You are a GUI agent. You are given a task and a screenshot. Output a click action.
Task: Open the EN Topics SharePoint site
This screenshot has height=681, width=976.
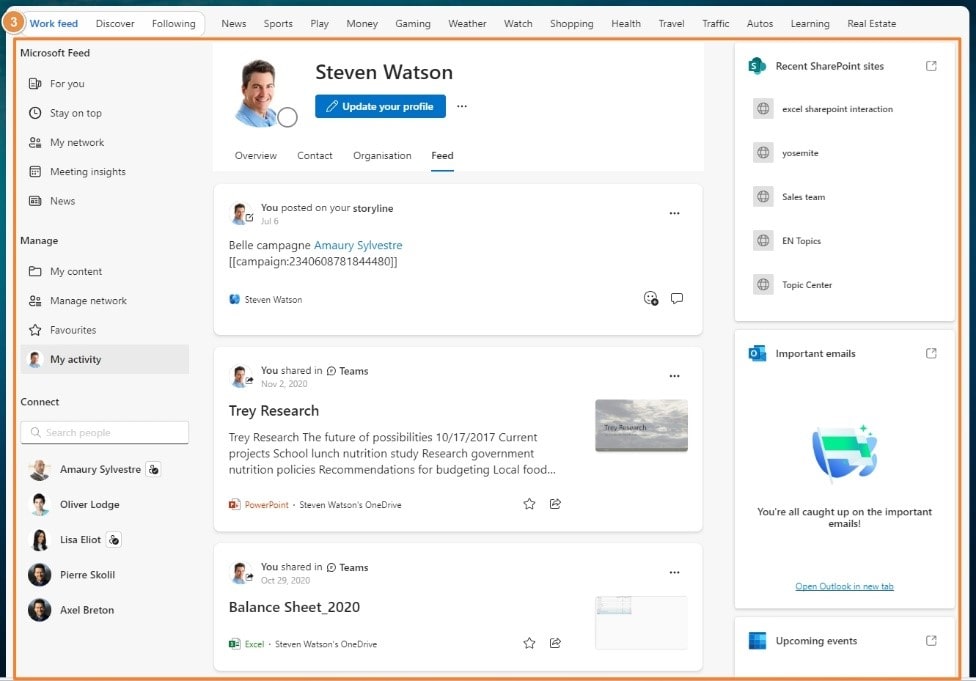point(801,241)
